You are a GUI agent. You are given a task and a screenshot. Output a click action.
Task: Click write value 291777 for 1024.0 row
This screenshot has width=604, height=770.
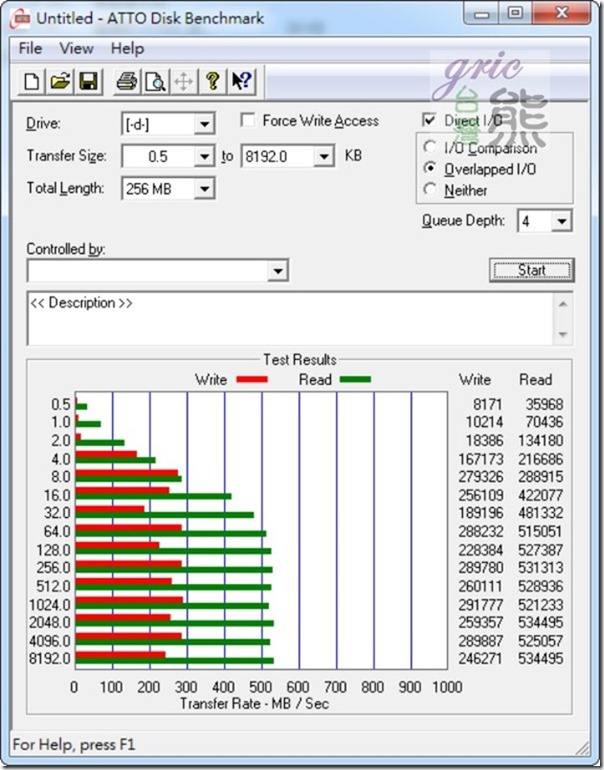click(481, 605)
